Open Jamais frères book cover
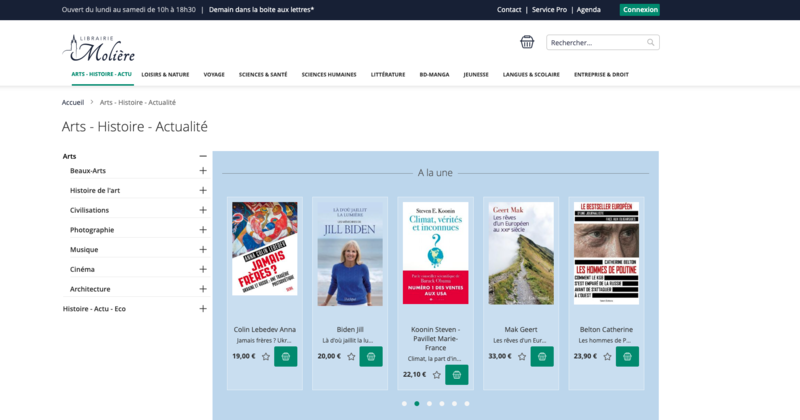Image resolution: width=800 pixels, height=420 pixels. (265, 249)
